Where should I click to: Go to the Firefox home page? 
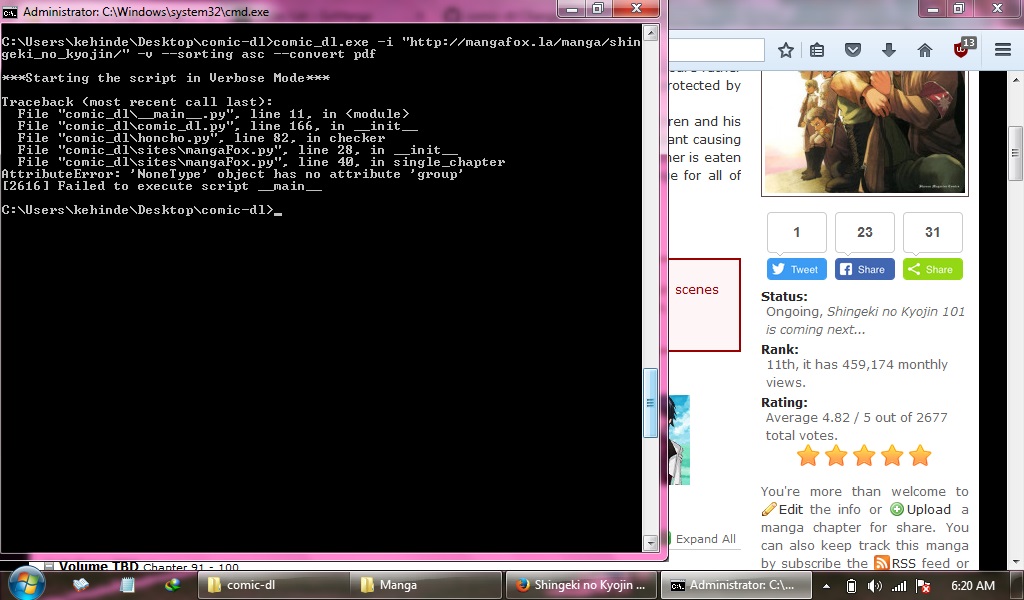(925, 49)
